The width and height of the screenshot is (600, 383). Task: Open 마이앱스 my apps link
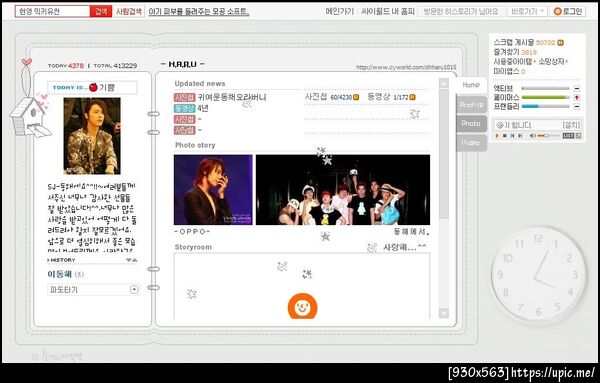tap(506, 71)
